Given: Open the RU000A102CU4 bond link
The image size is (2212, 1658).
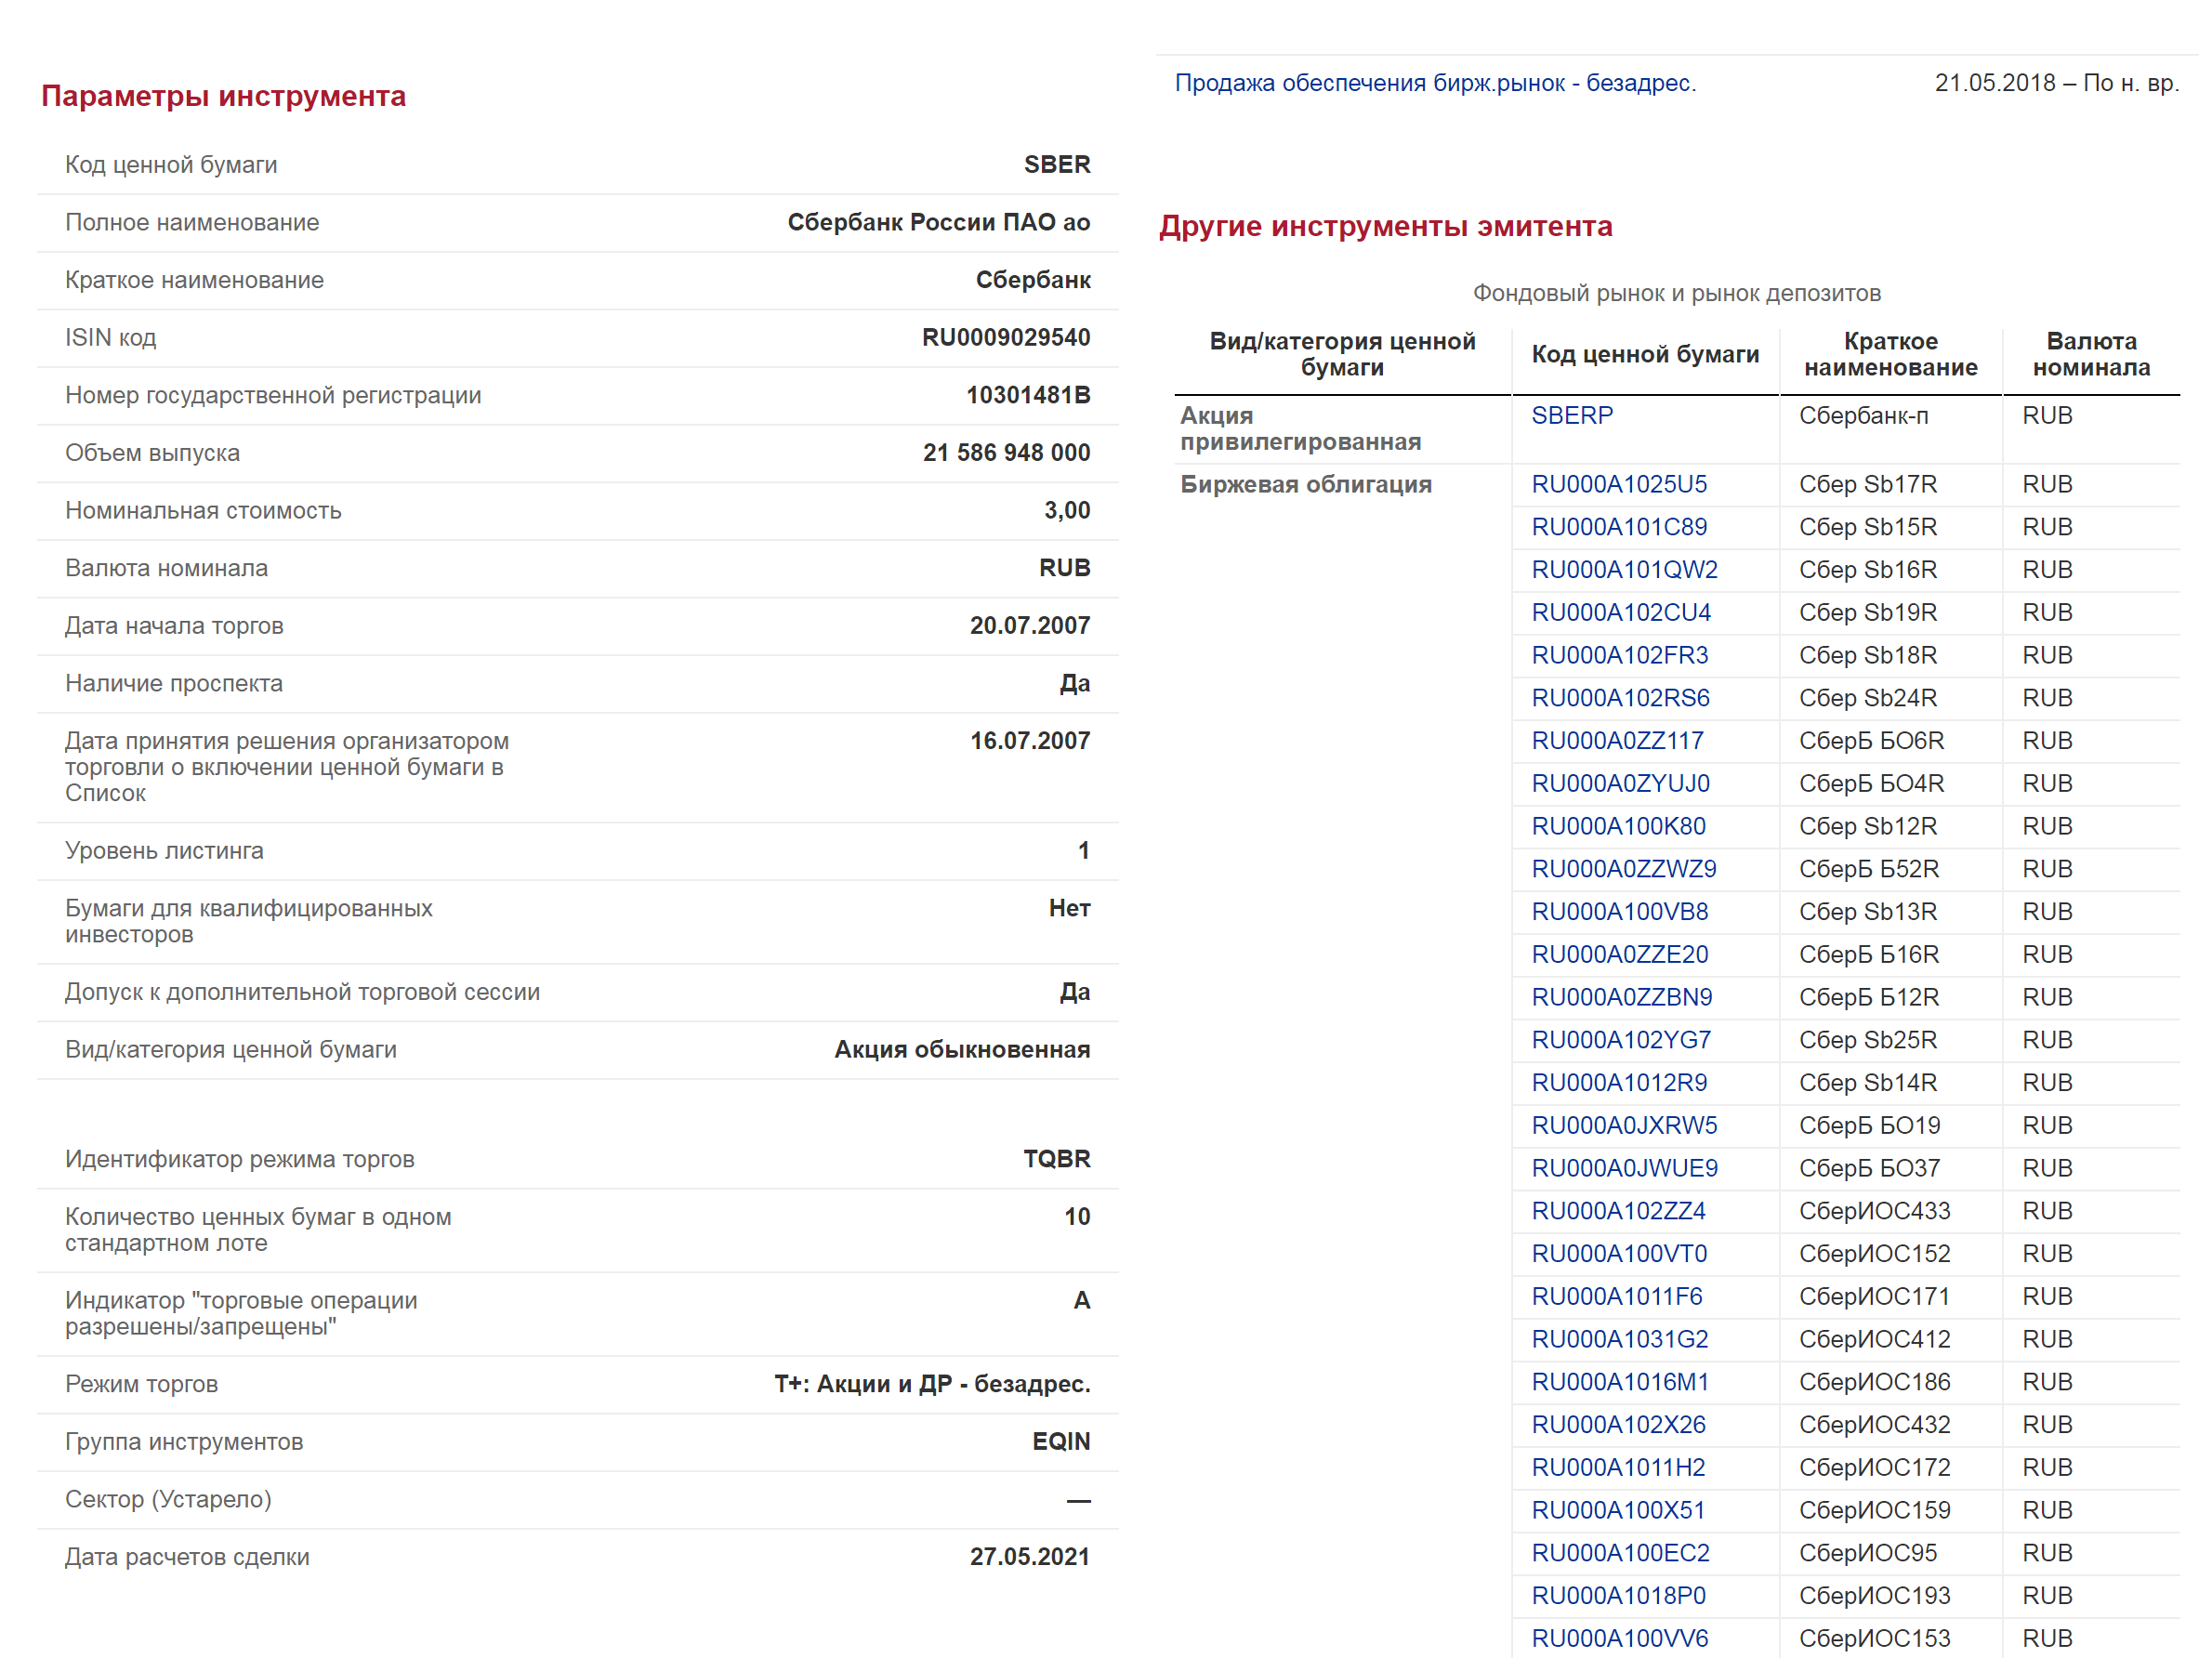Looking at the screenshot, I should (1620, 612).
